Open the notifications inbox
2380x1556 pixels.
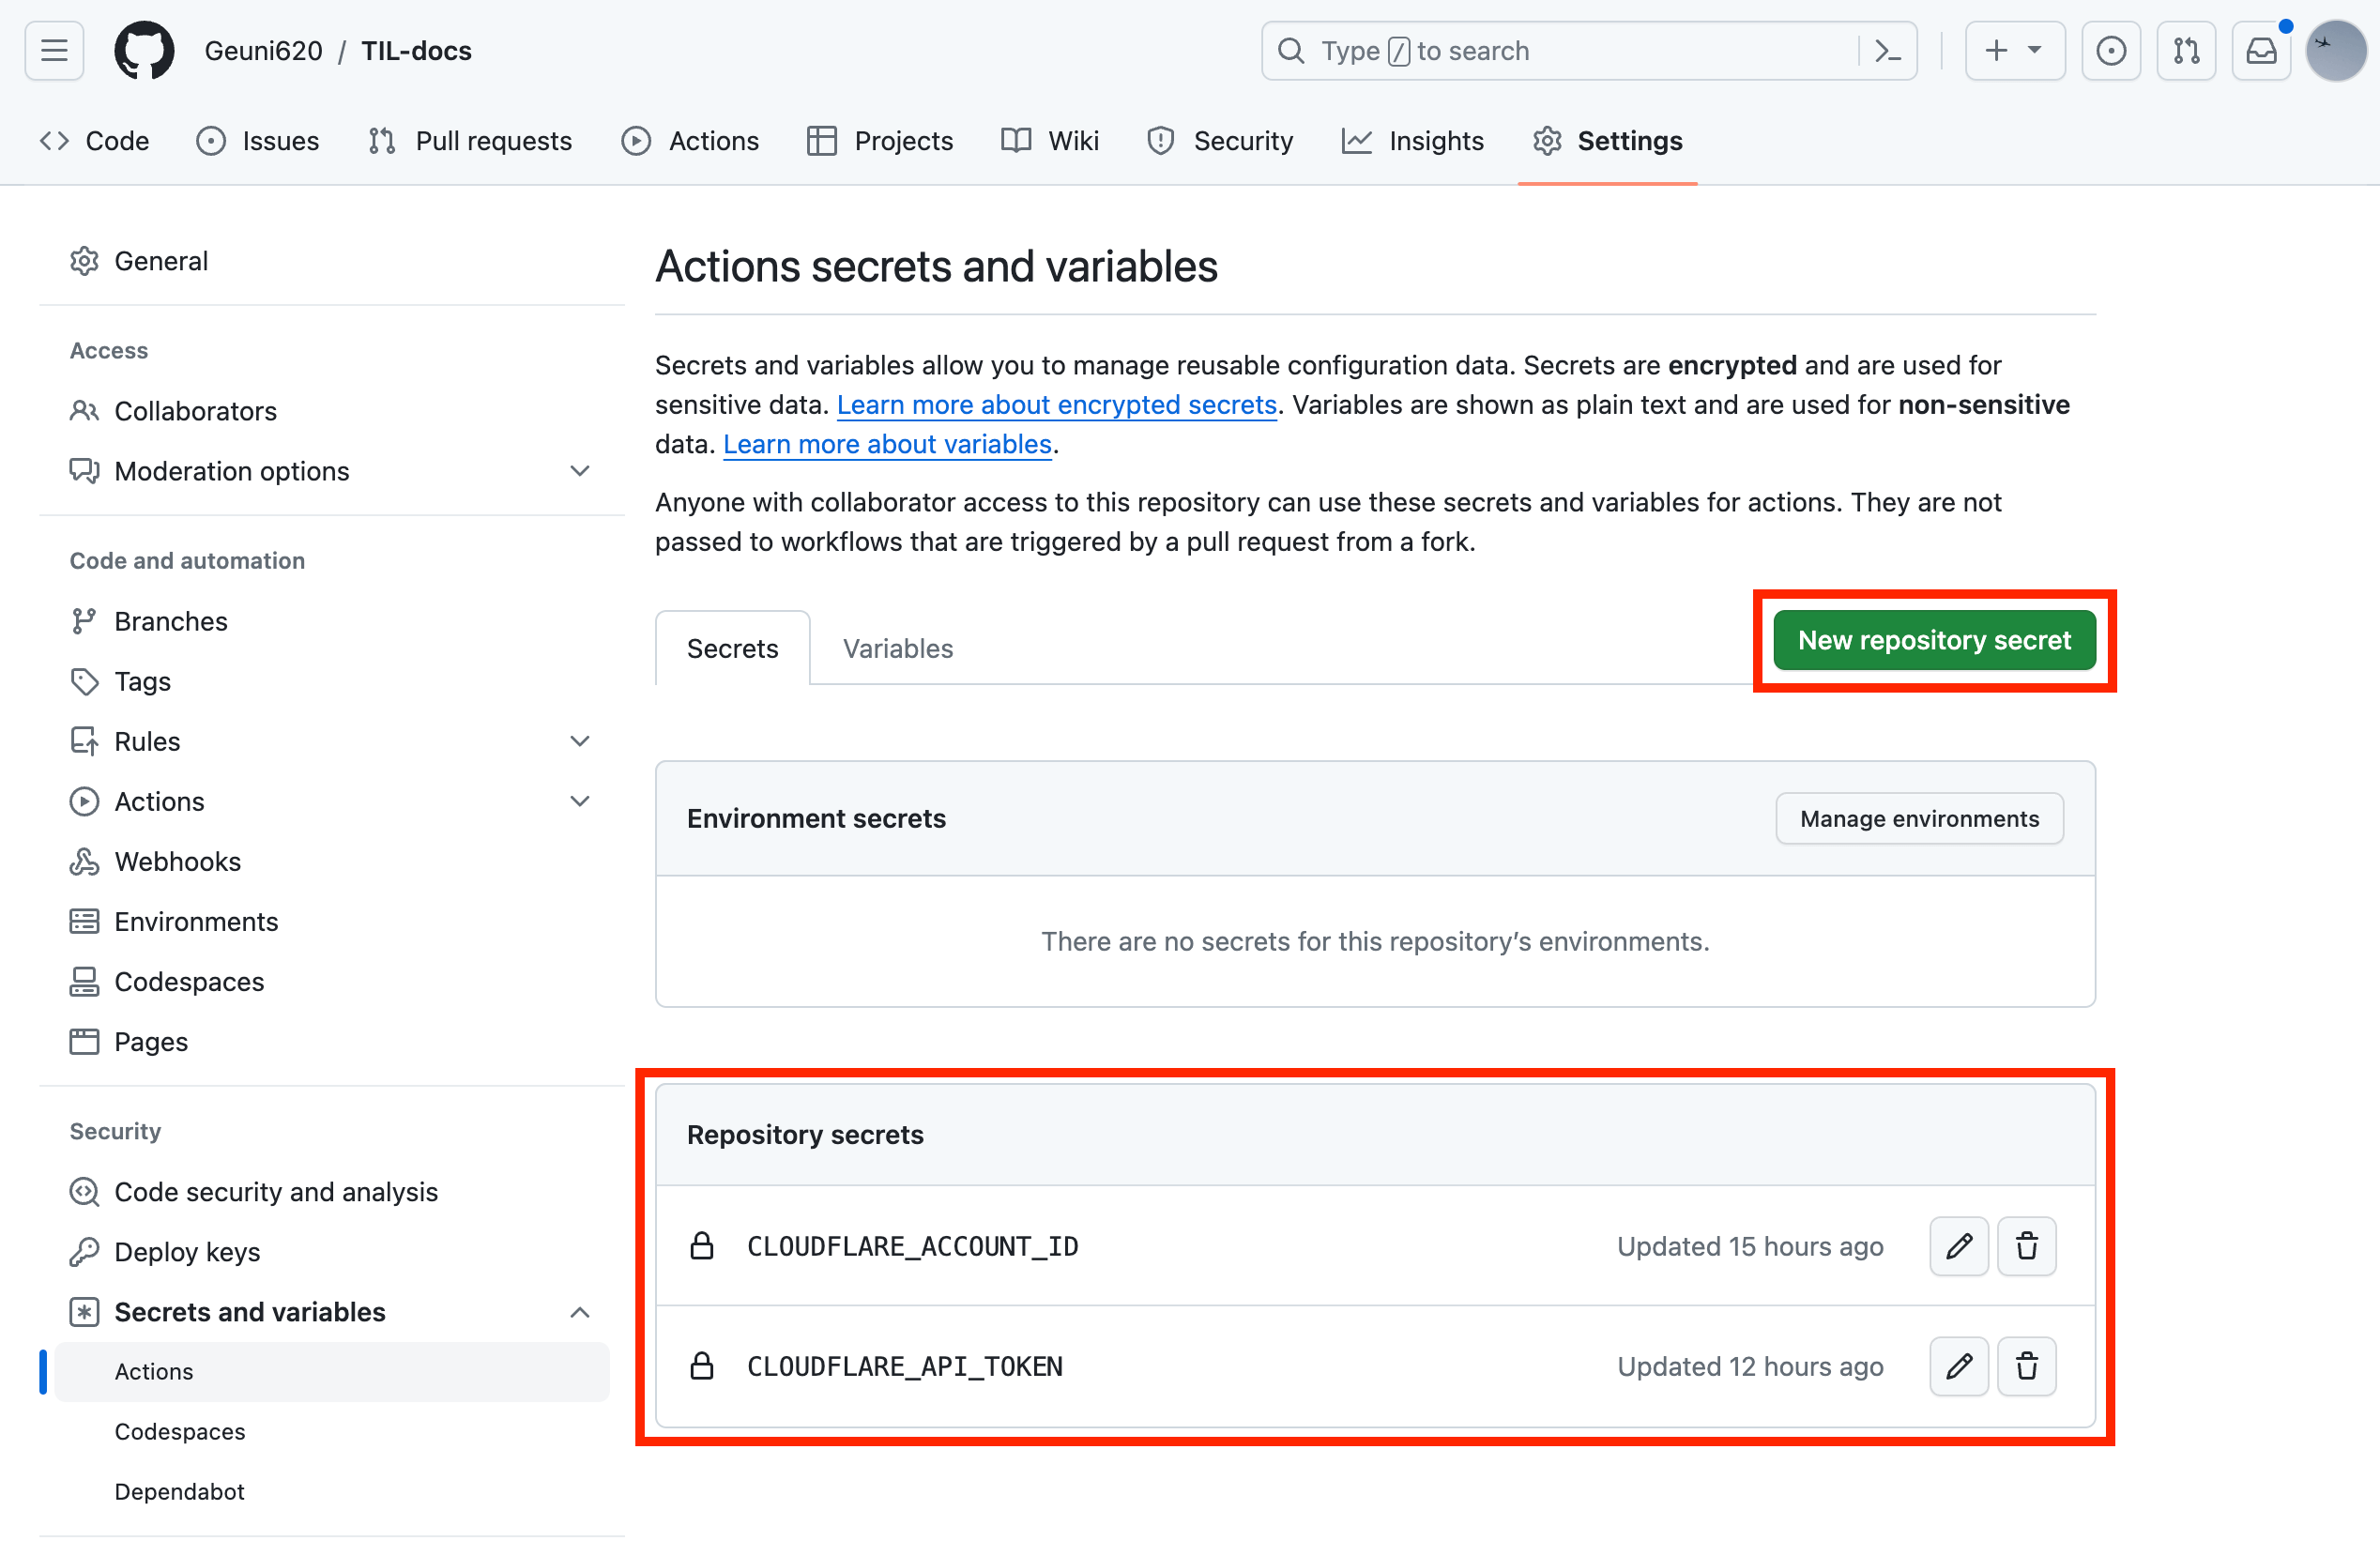[x=2261, y=50]
